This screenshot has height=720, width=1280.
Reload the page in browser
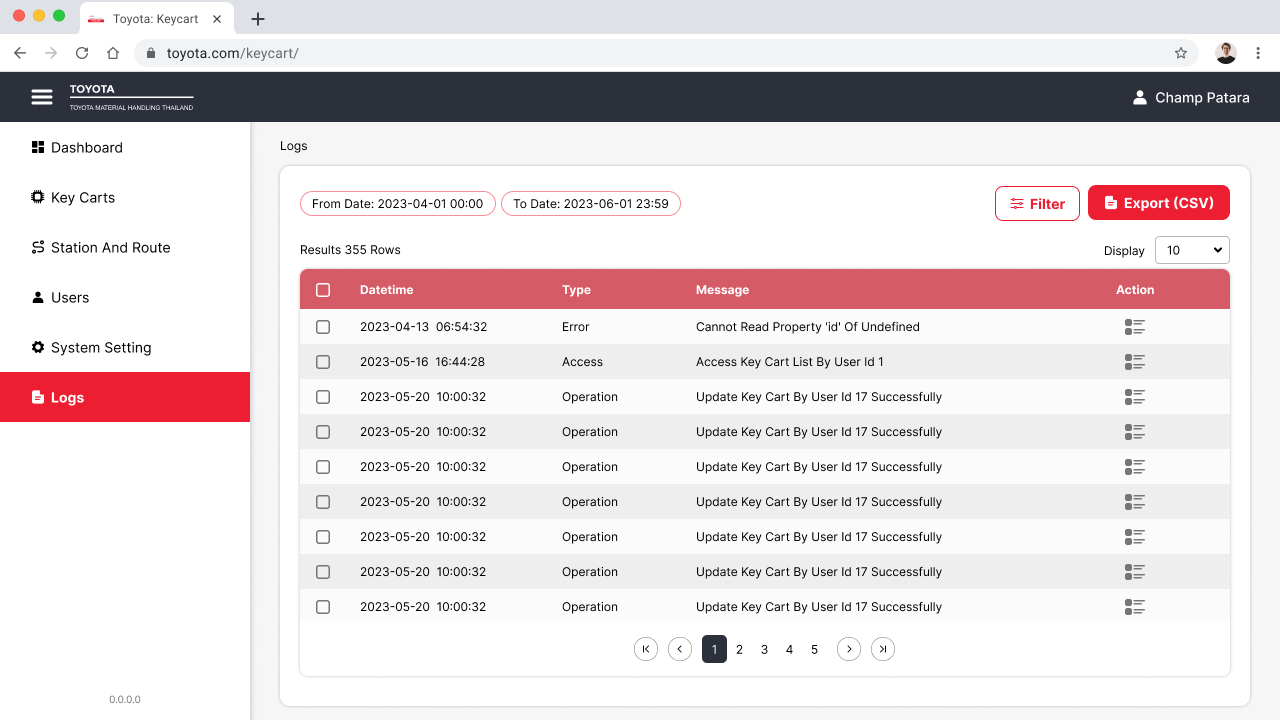pyautogui.click(x=82, y=53)
